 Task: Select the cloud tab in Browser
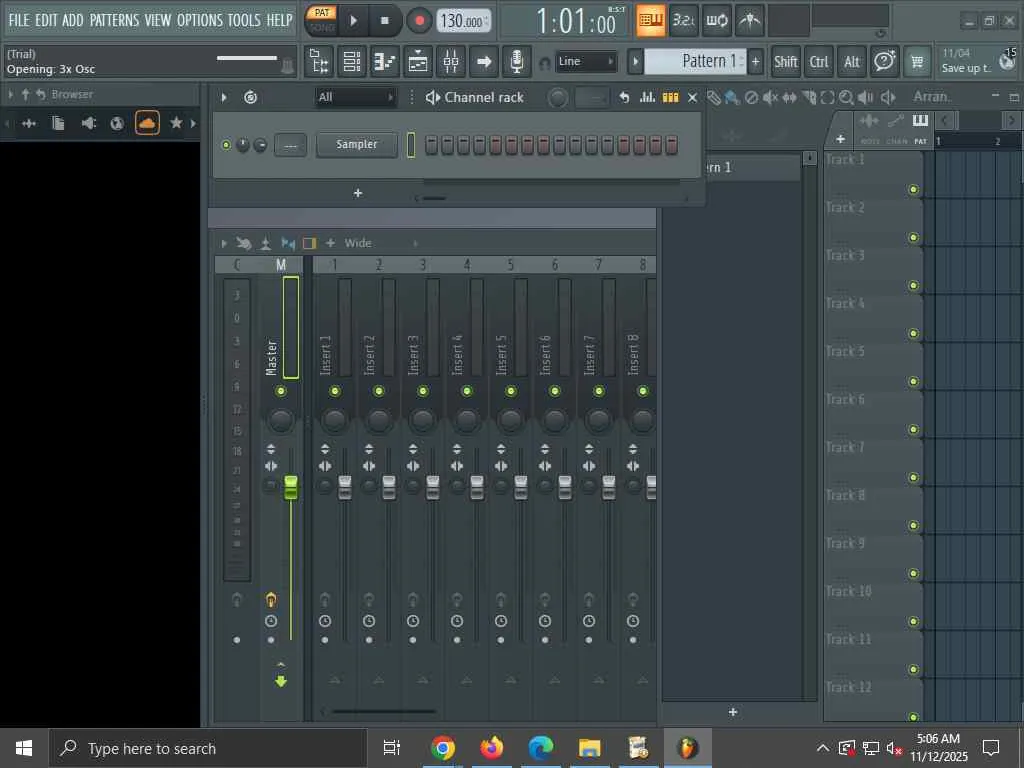(x=147, y=123)
